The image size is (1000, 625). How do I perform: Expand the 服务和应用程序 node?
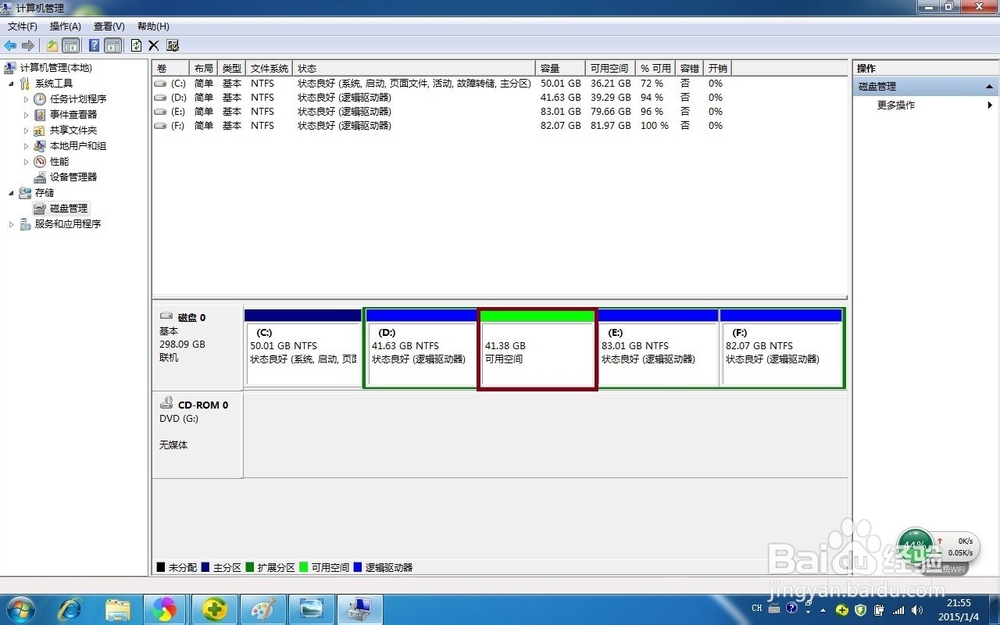11,223
